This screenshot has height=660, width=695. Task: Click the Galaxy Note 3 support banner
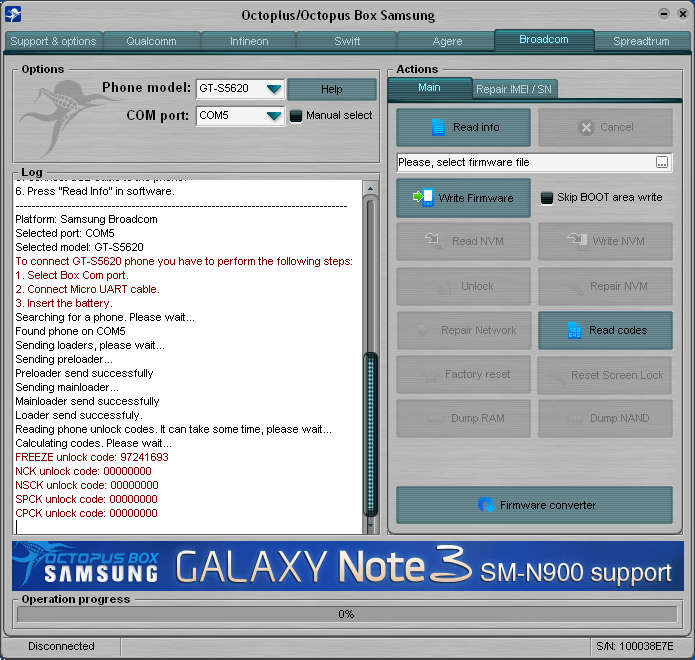point(347,565)
